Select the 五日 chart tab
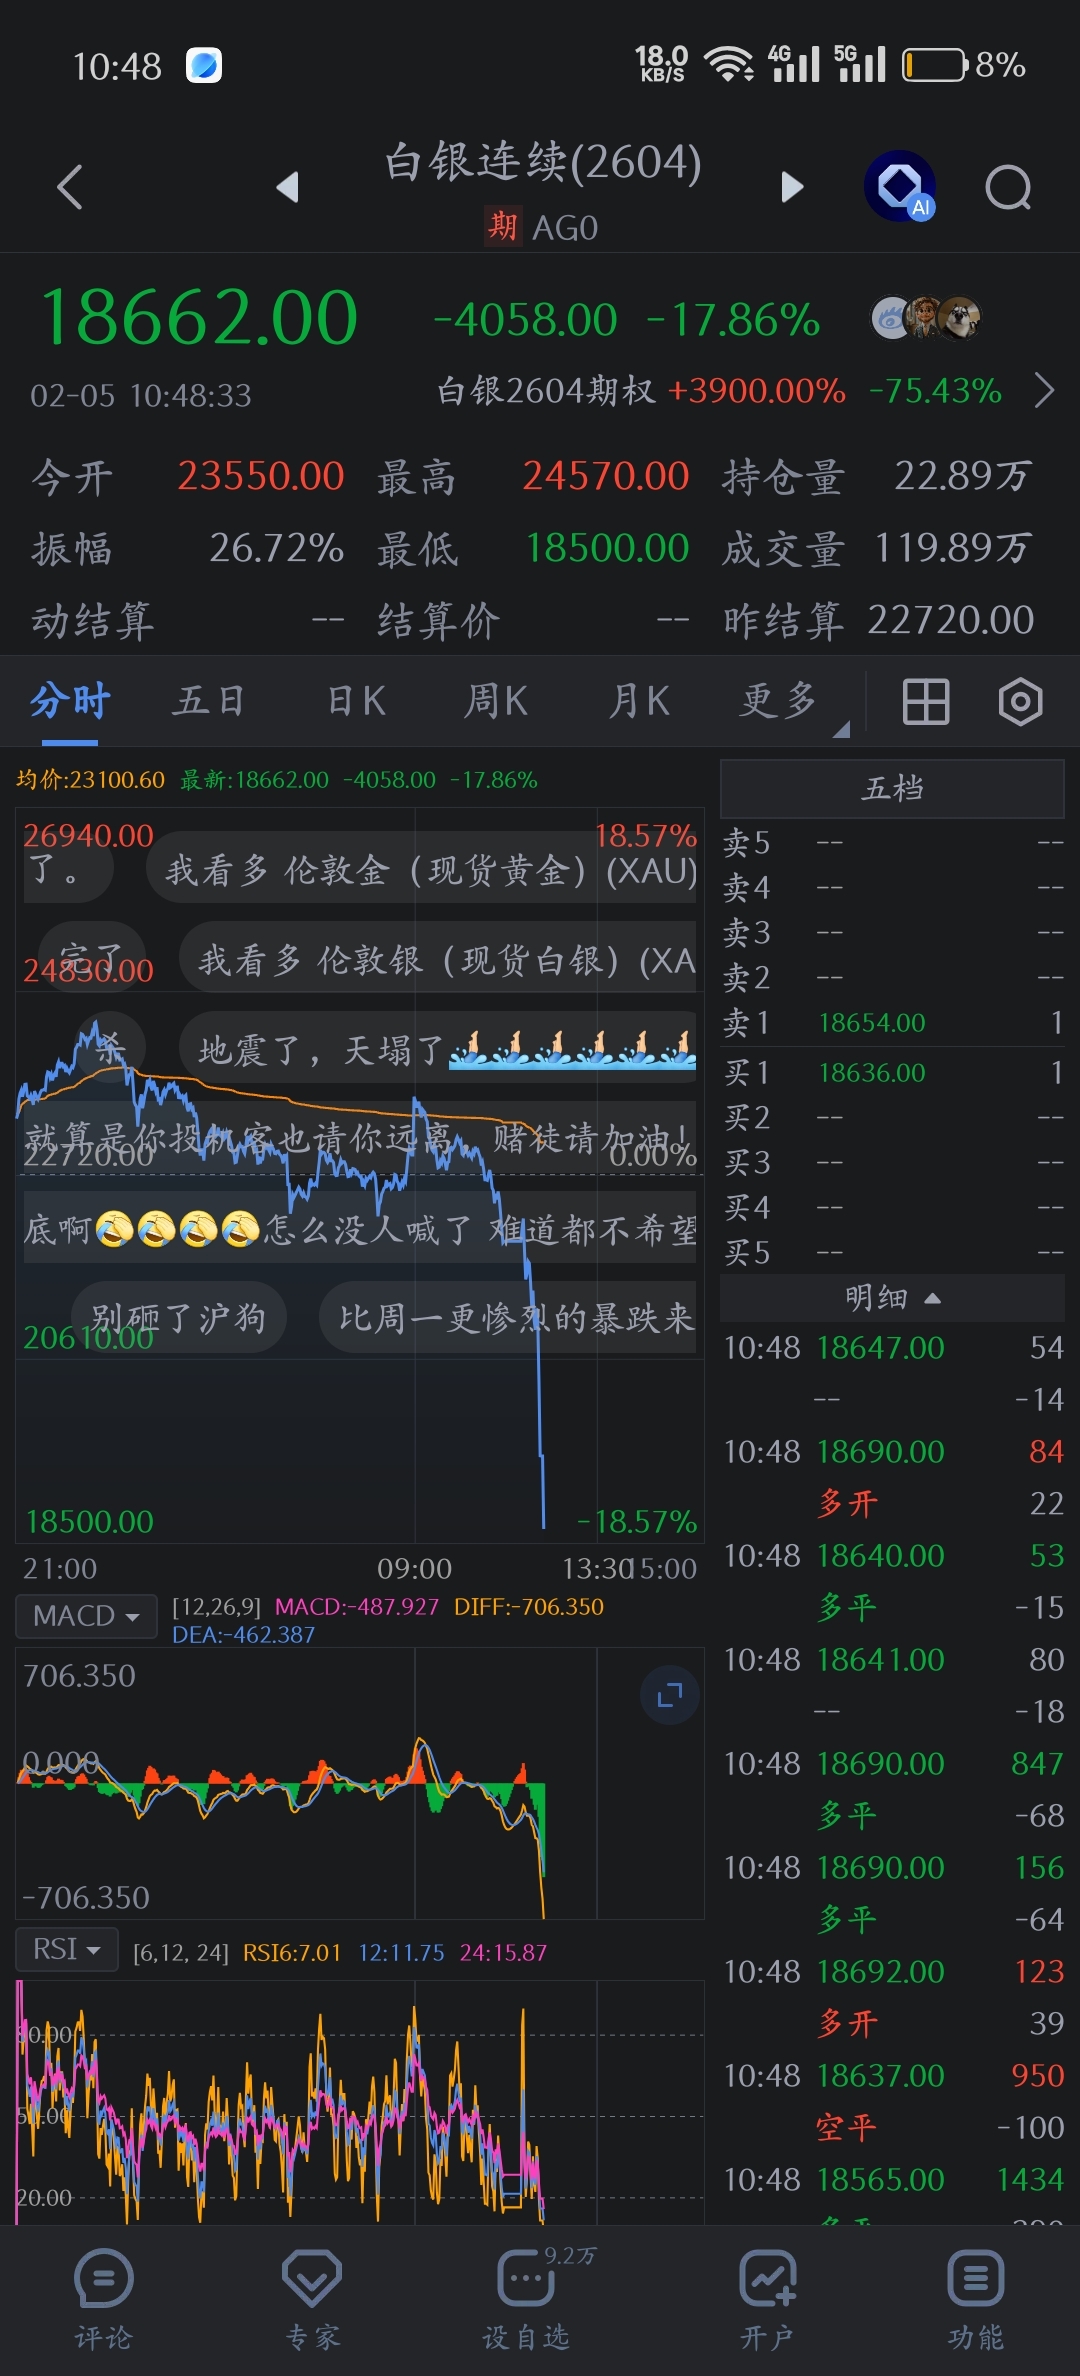Screen dimensions: 1080x2376 [209, 700]
